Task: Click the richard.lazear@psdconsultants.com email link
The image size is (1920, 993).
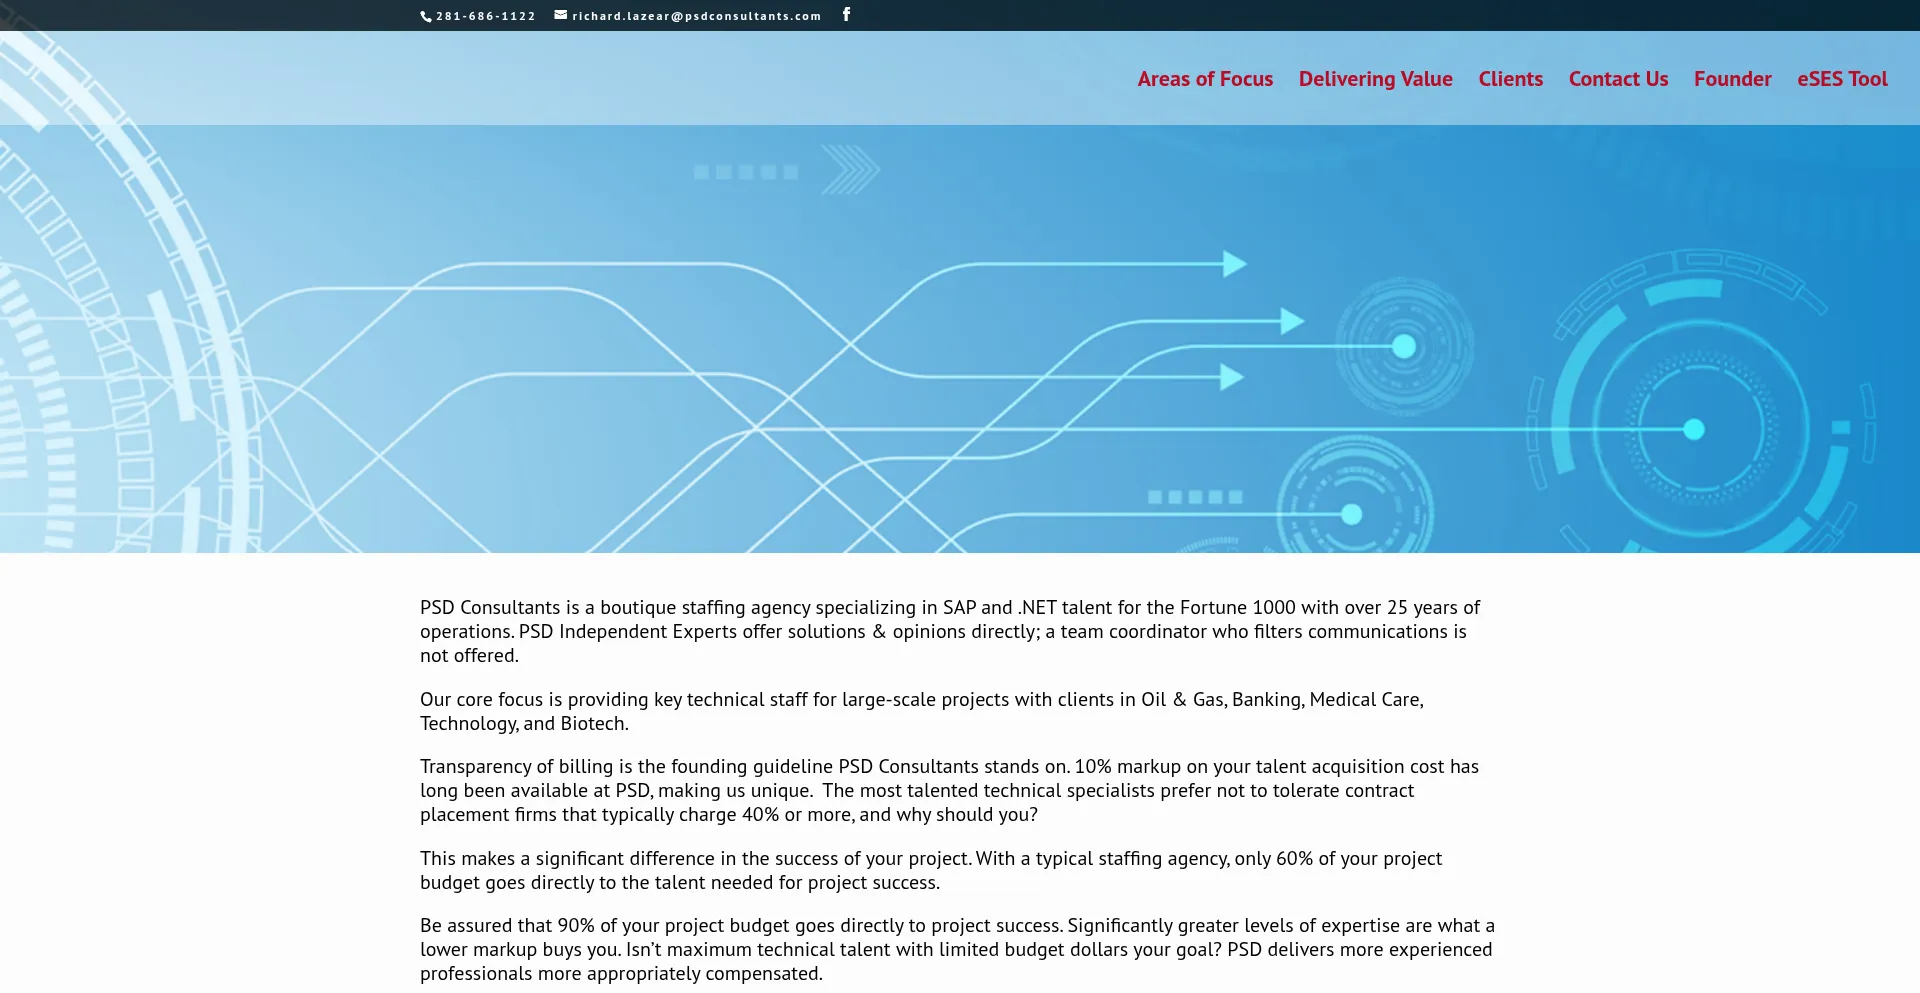Action: tap(696, 16)
